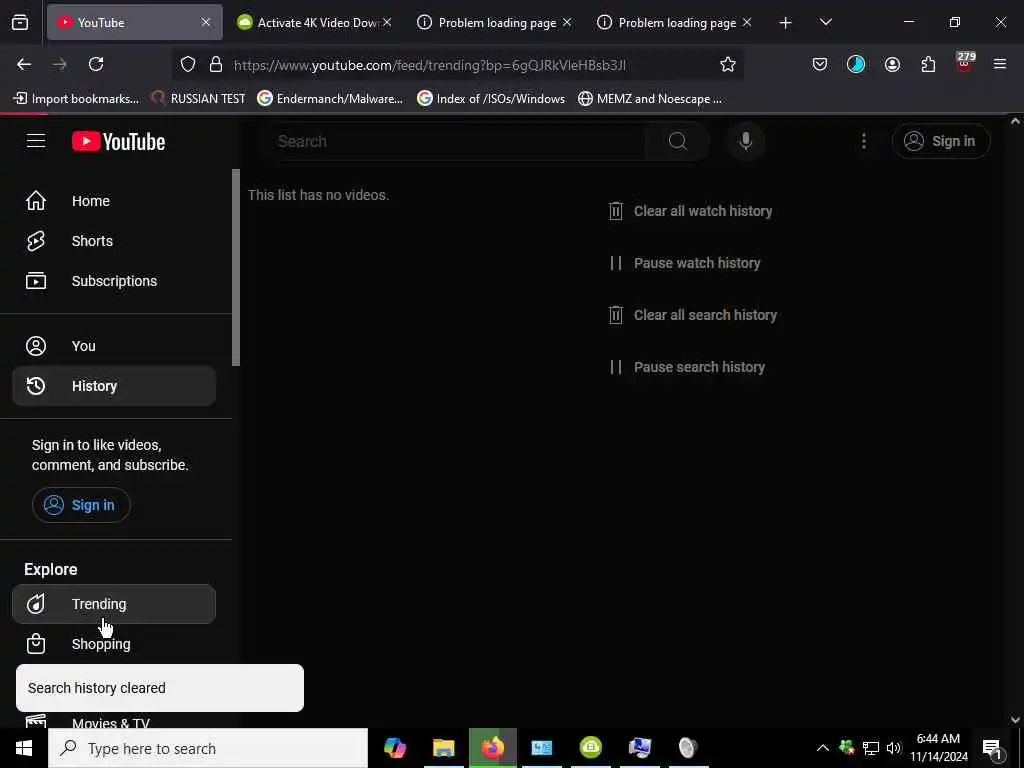The width and height of the screenshot is (1024, 768).
Task: Open File Explorer in taskbar
Action: tap(443, 748)
